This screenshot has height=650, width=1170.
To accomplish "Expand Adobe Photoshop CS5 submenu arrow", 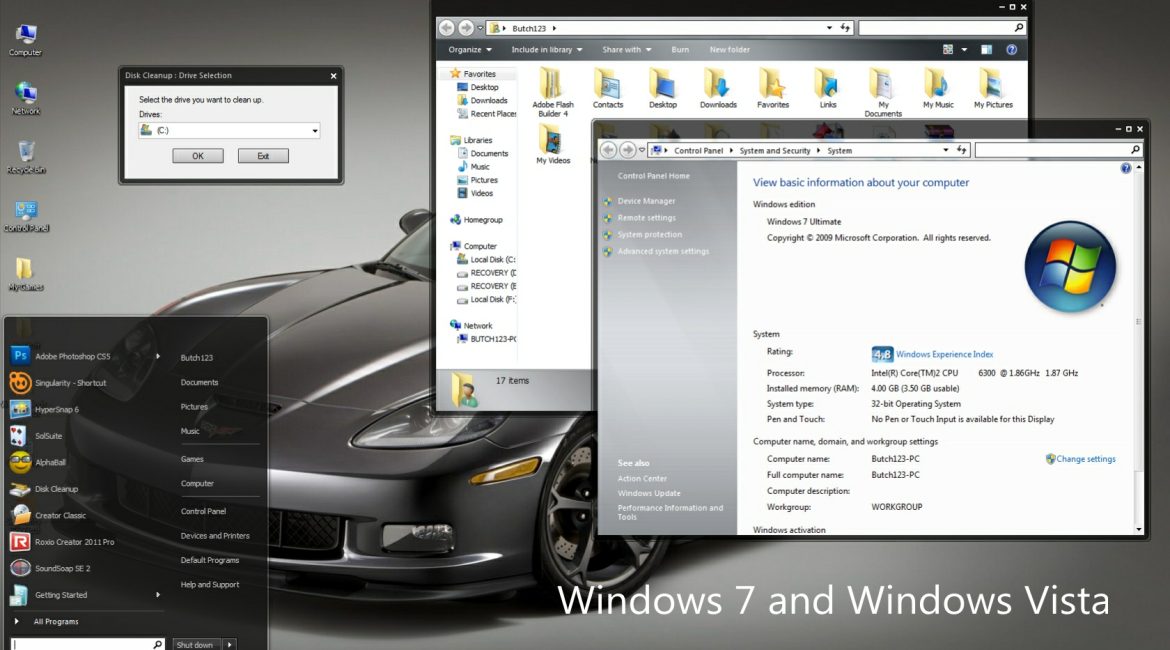I will point(158,356).
